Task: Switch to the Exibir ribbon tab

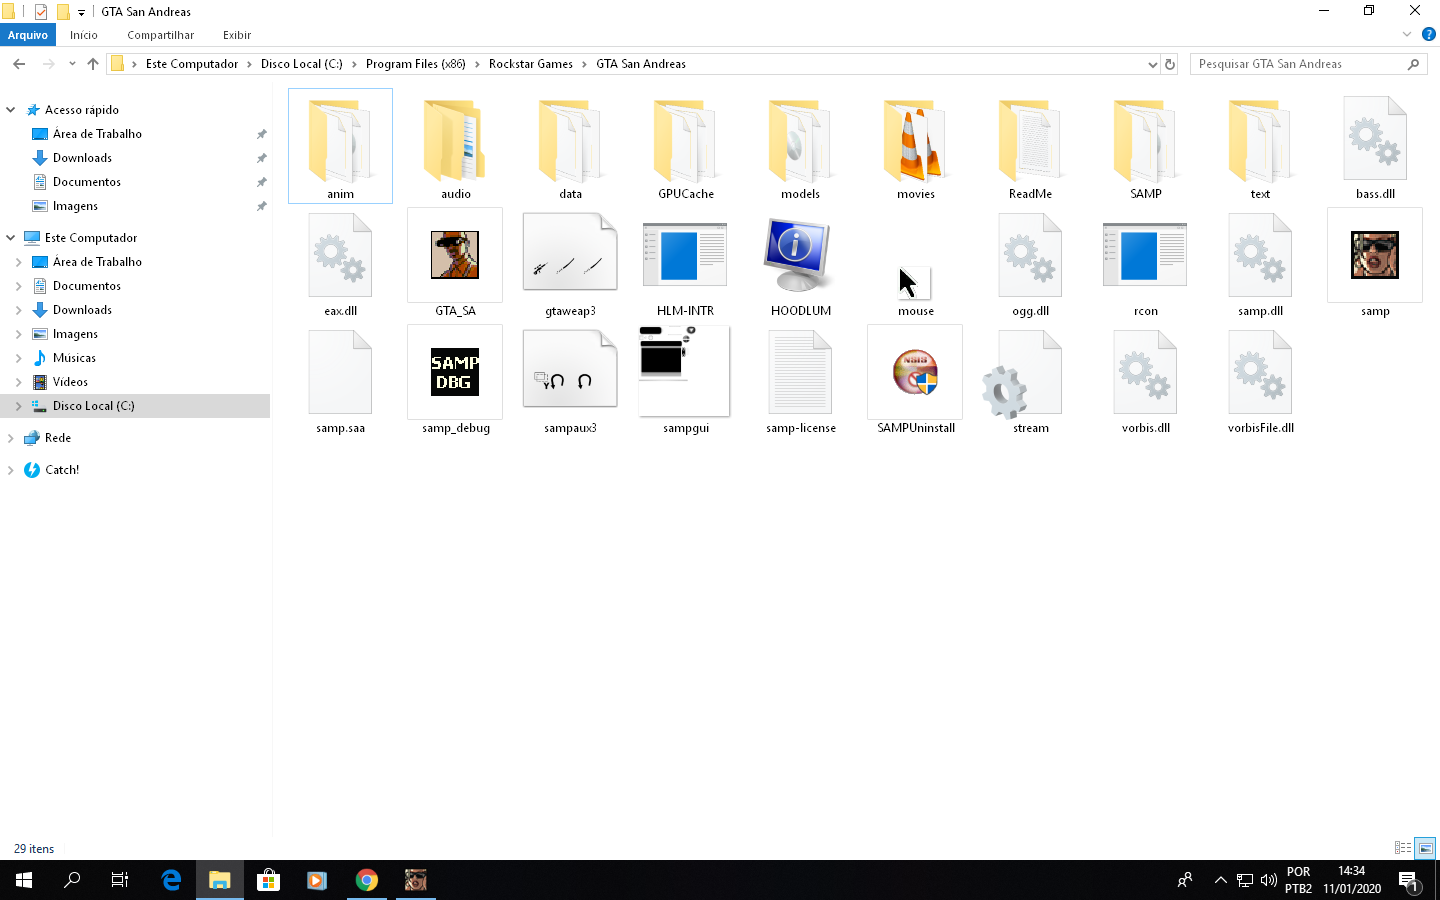Action: pos(237,35)
